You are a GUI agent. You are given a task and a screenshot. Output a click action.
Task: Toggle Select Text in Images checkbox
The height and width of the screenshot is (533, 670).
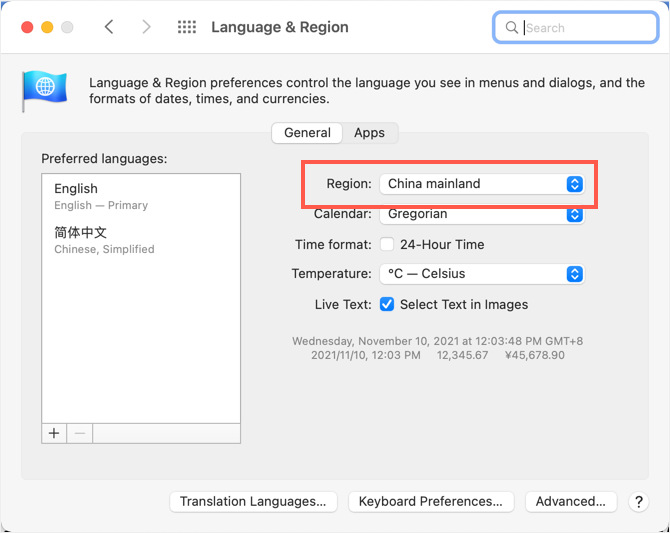(x=387, y=304)
